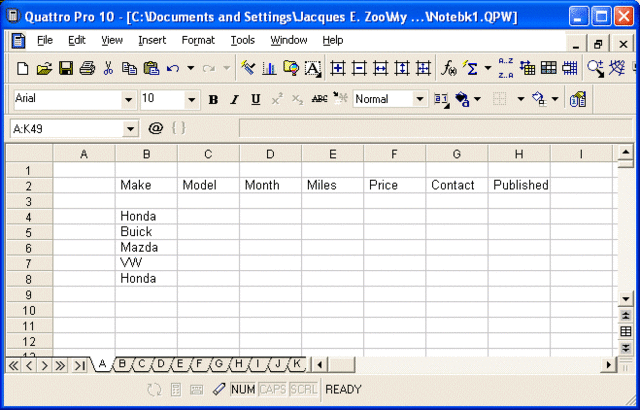Open the formula composer f(x) icon
640x410 pixels.
coord(449,68)
